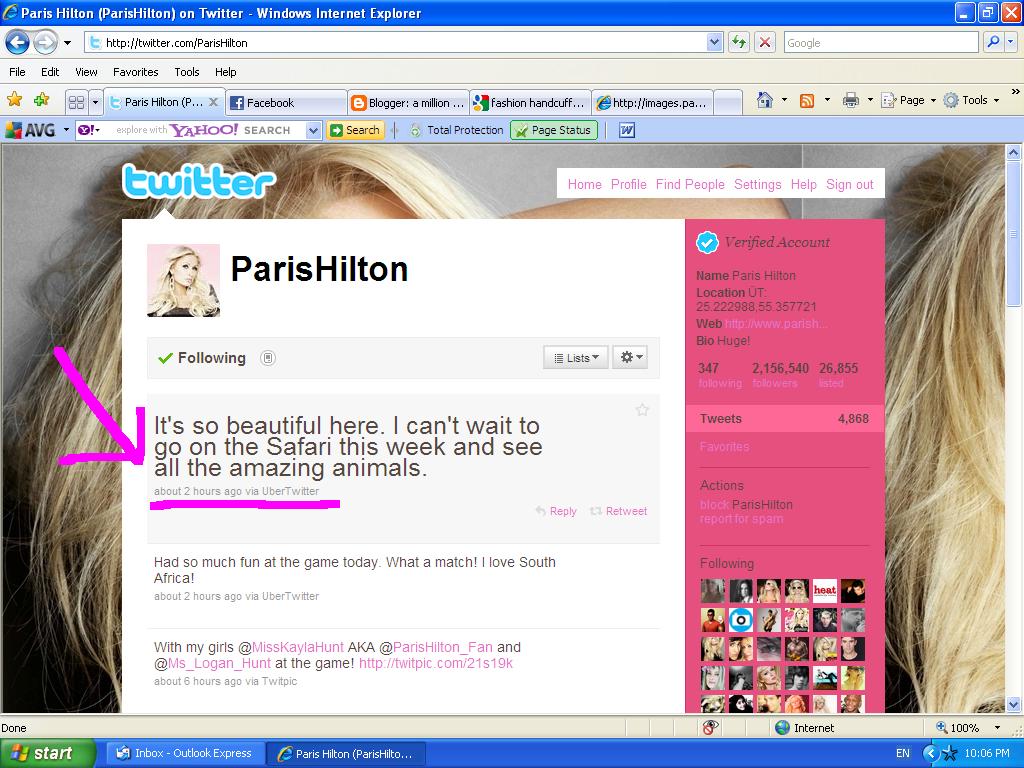
Task: Click the Page Status button
Action: [554, 130]
